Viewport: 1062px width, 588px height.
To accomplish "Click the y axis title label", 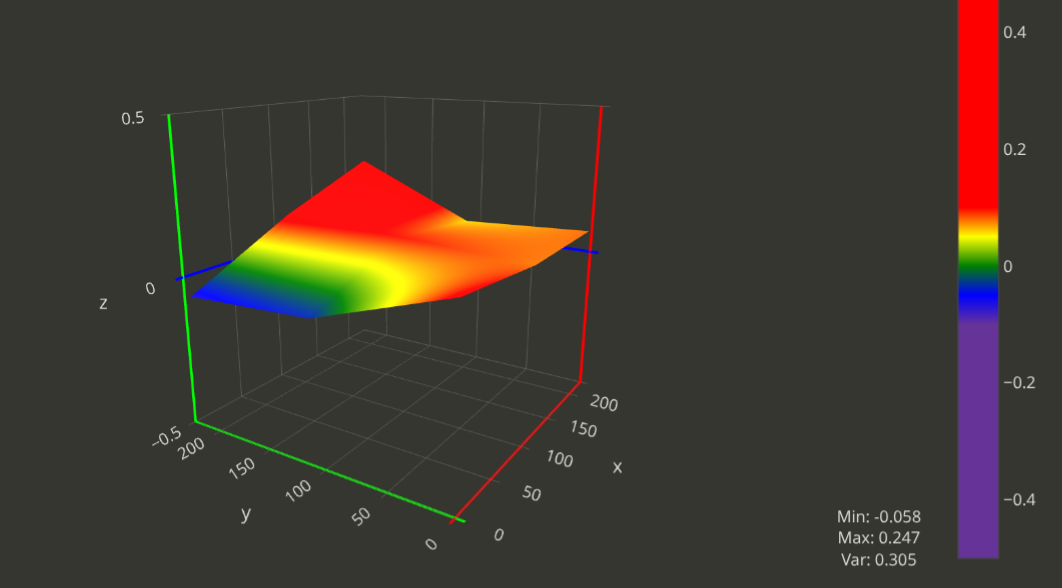I will pos(245,513).
